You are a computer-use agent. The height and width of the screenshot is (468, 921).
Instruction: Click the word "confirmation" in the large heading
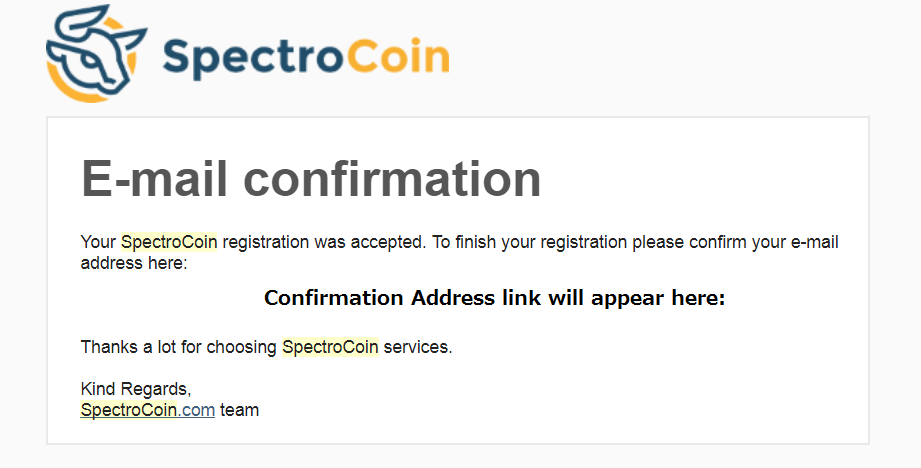[x=393, y=179]
